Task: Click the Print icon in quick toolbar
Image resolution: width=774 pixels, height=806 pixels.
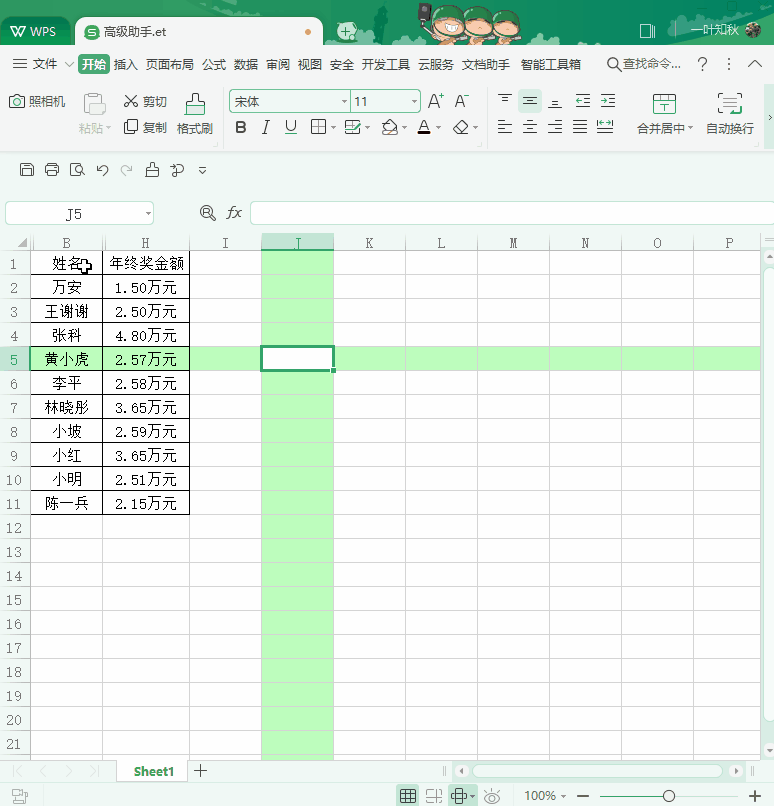Action: point(52,170)
